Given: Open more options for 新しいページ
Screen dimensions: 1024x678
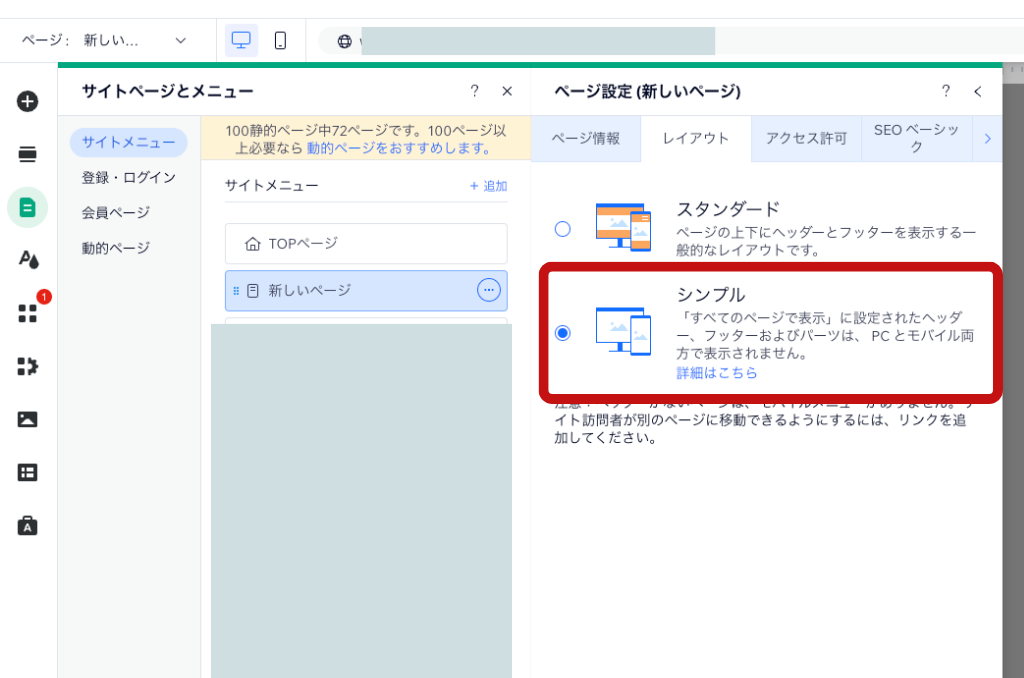Looking at the screenshot, I should click(x=488, y=290).
